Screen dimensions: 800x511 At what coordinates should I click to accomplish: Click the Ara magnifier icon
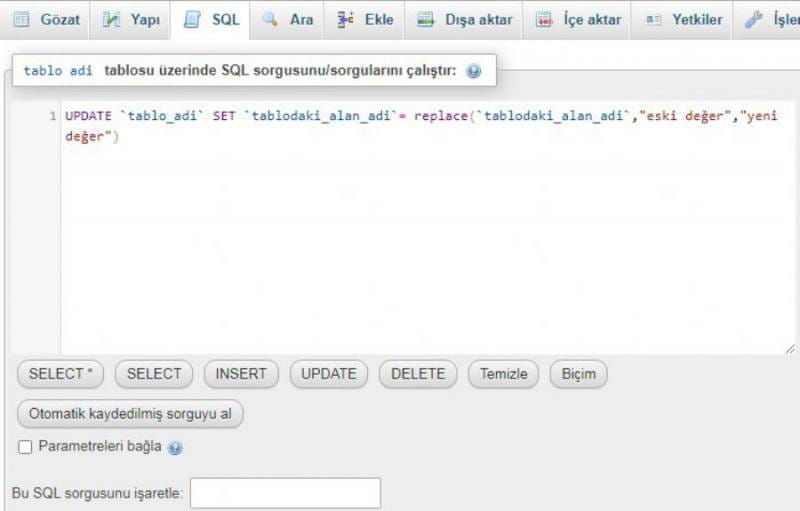pos(270,19)
